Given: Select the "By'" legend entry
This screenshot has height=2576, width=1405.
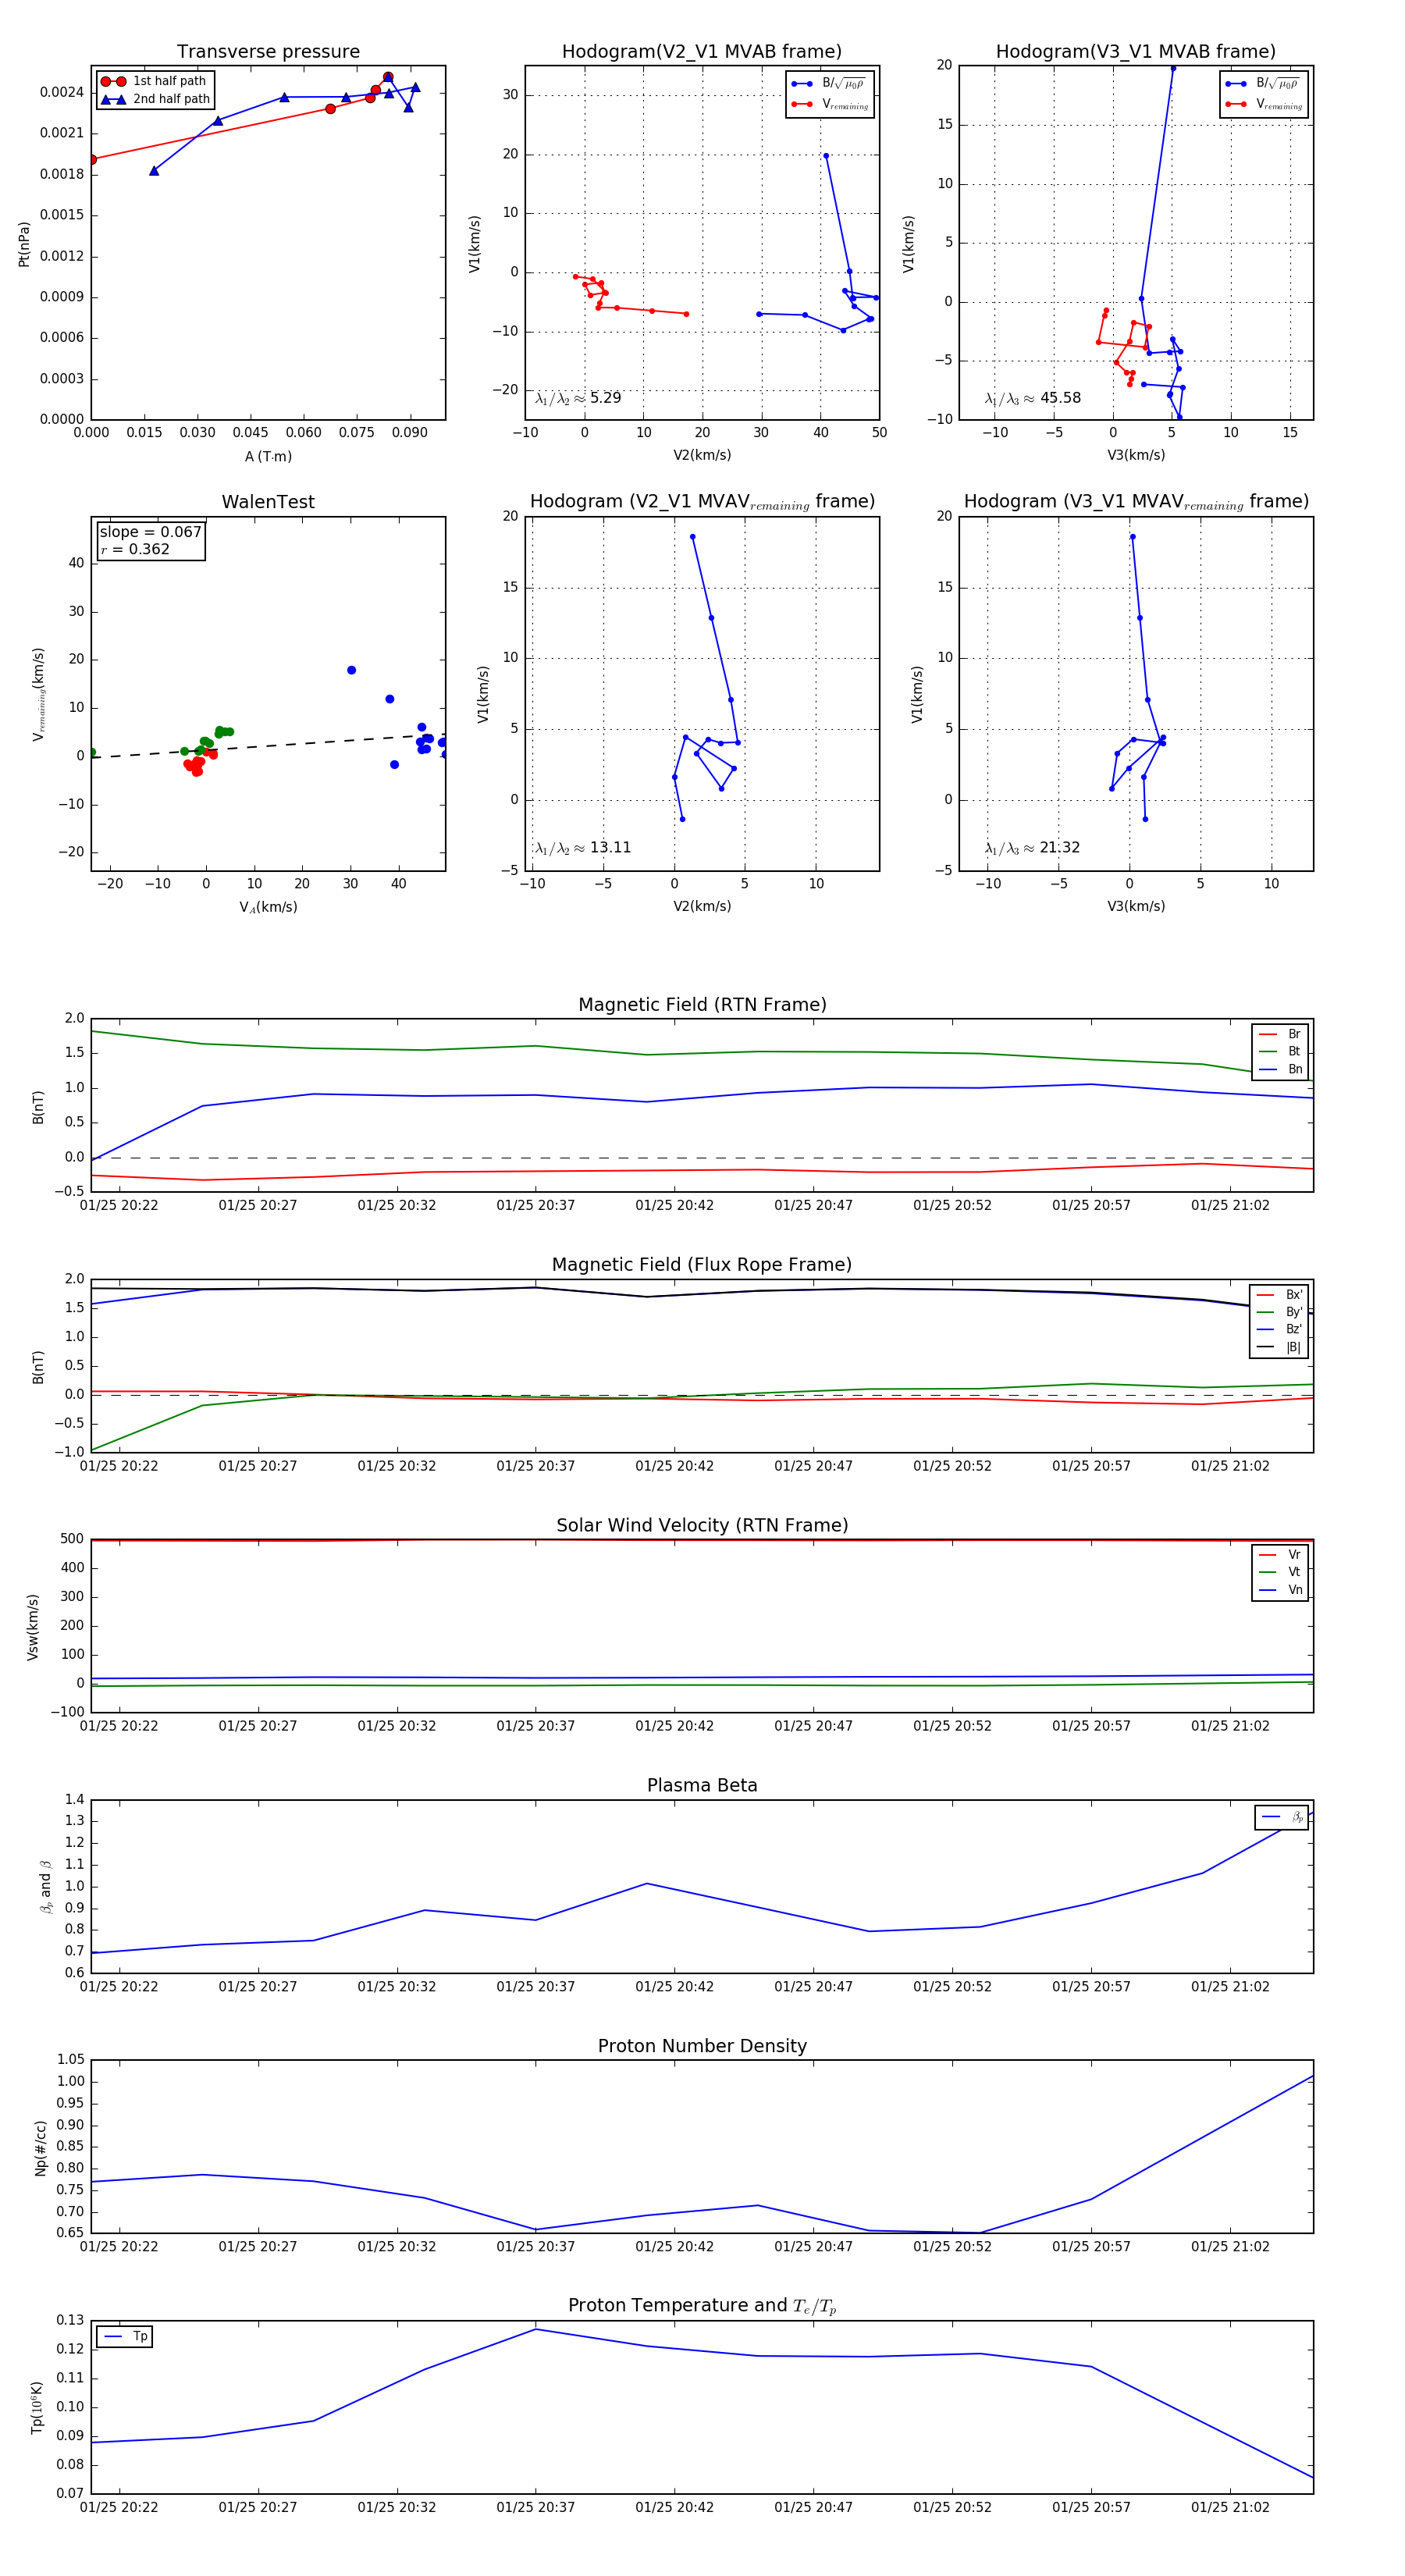Looking at the screenshot, I should click(1280, 1312).
